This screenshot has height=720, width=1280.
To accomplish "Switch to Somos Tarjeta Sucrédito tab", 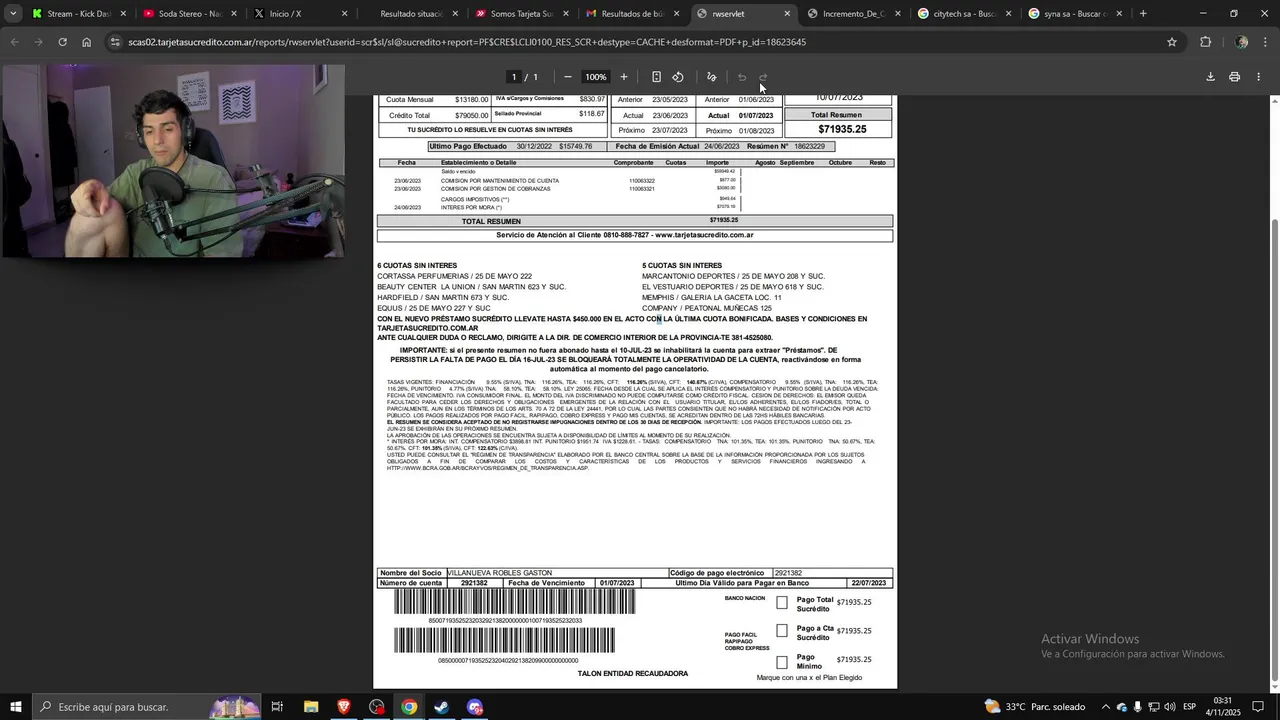I will pyautogui.click(x=521, y=14).
